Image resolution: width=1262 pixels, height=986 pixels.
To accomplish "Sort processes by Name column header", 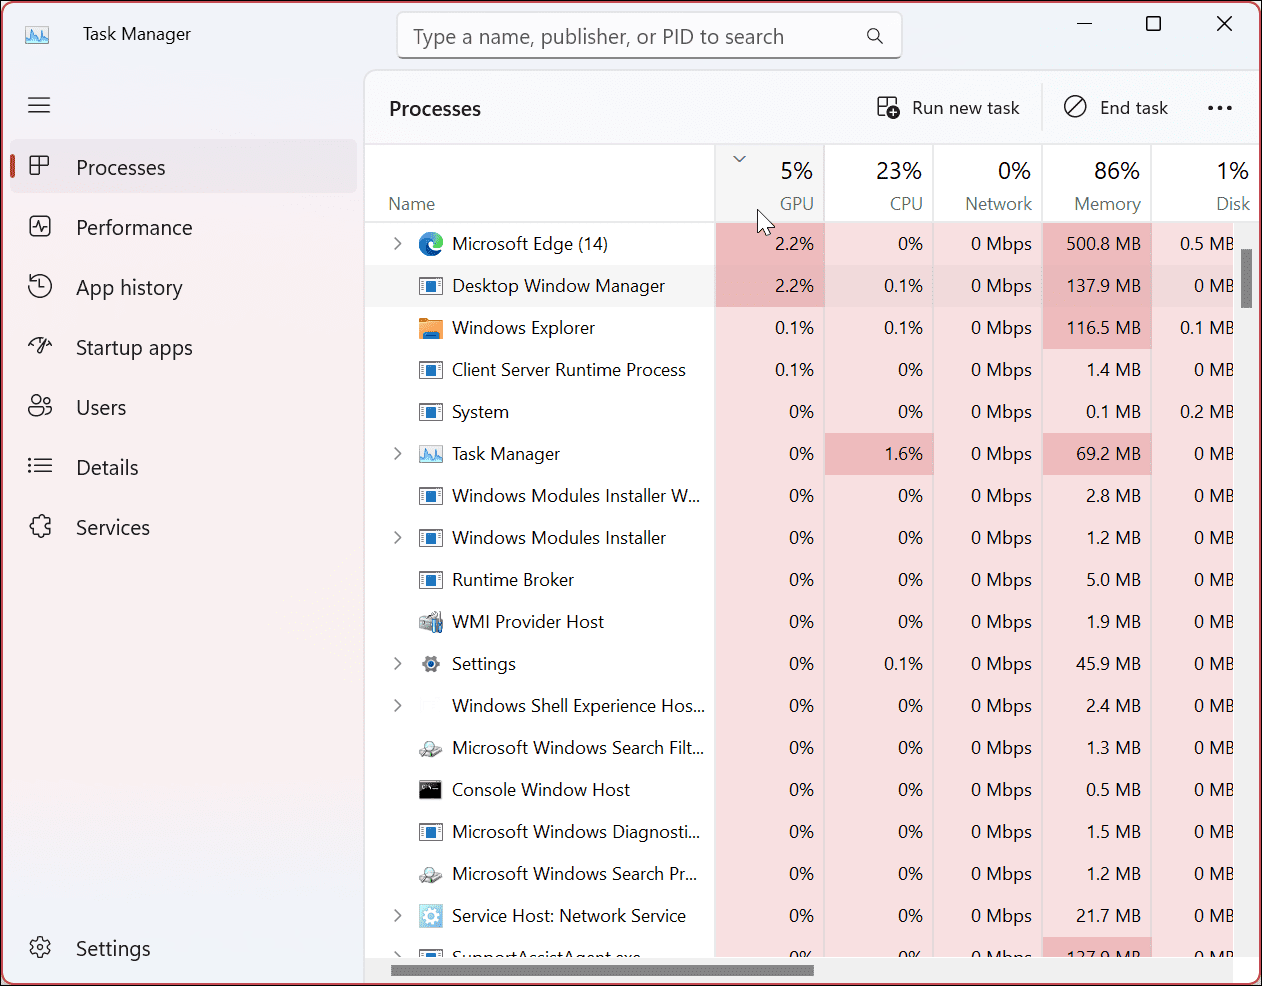I will [x=540, y=184].
